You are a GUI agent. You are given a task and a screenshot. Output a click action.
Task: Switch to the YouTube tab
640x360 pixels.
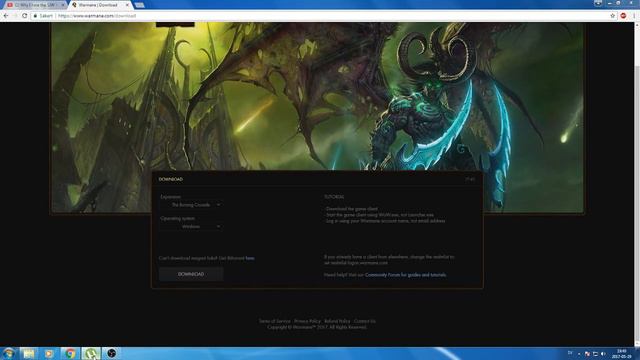tap(34, 5)
